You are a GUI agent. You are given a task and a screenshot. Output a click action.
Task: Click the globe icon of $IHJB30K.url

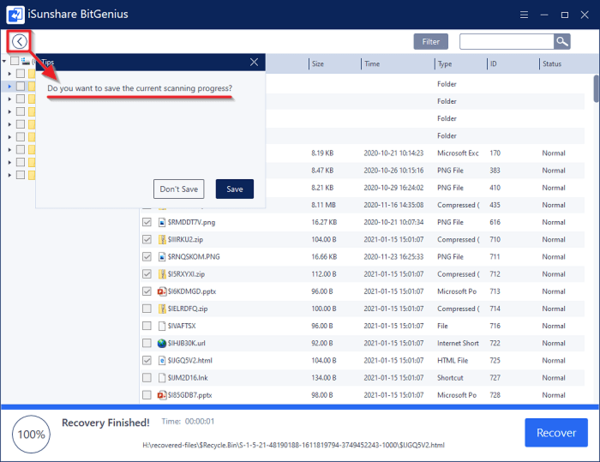tap(162, 343)
